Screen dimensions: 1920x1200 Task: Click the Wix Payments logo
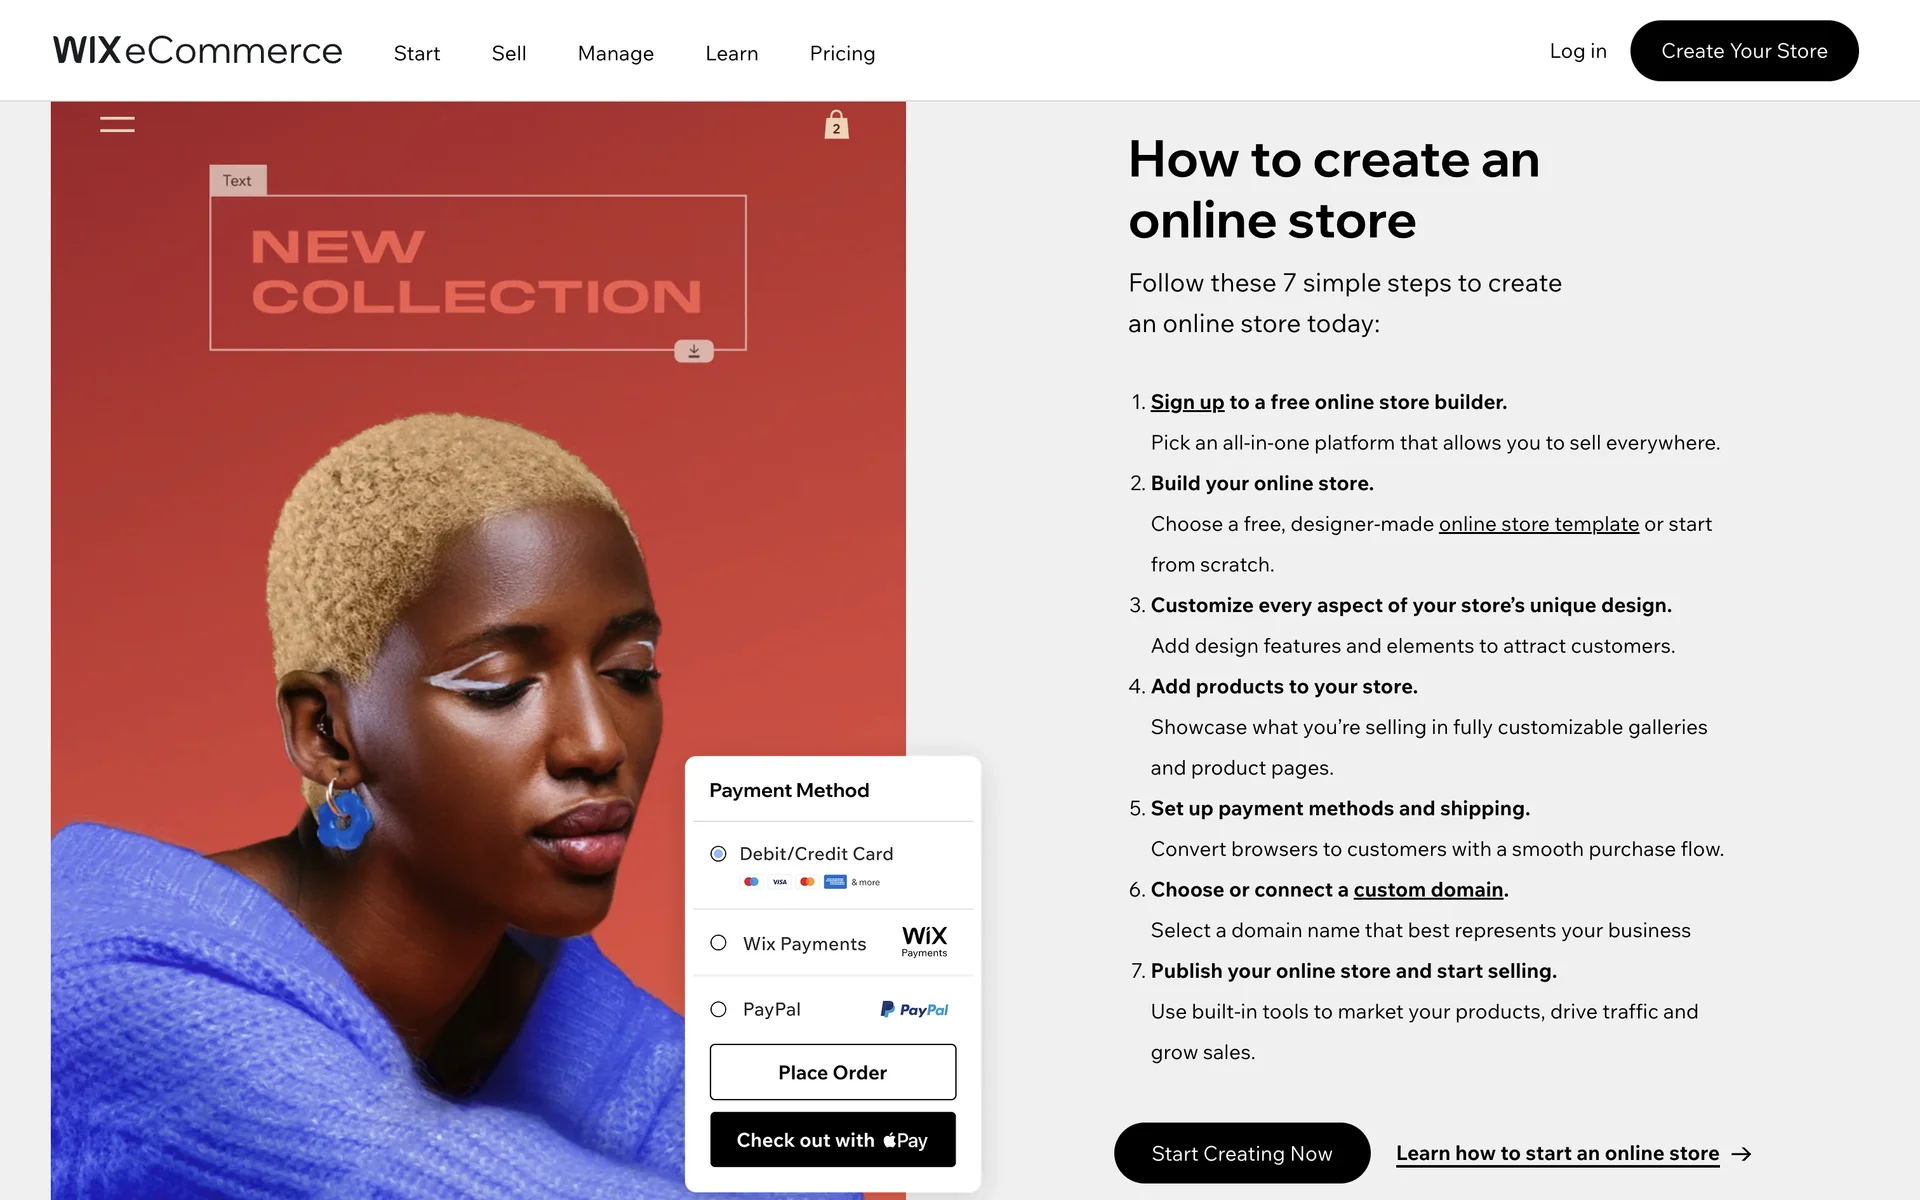924,941
